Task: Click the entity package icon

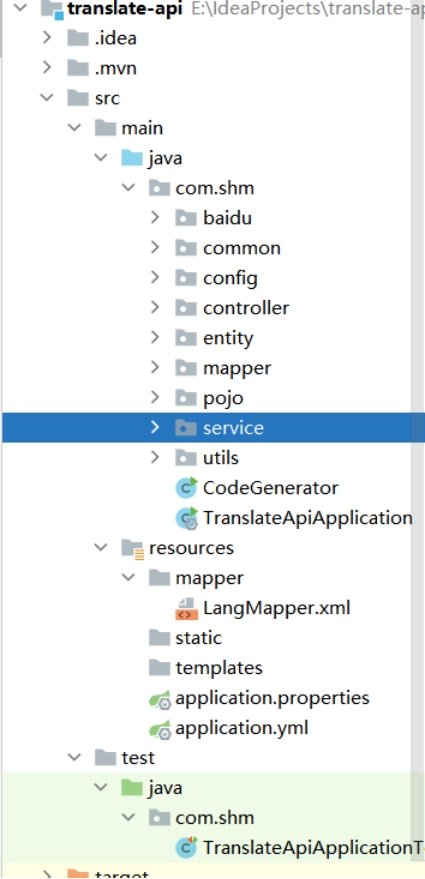Action: [186, 337]
